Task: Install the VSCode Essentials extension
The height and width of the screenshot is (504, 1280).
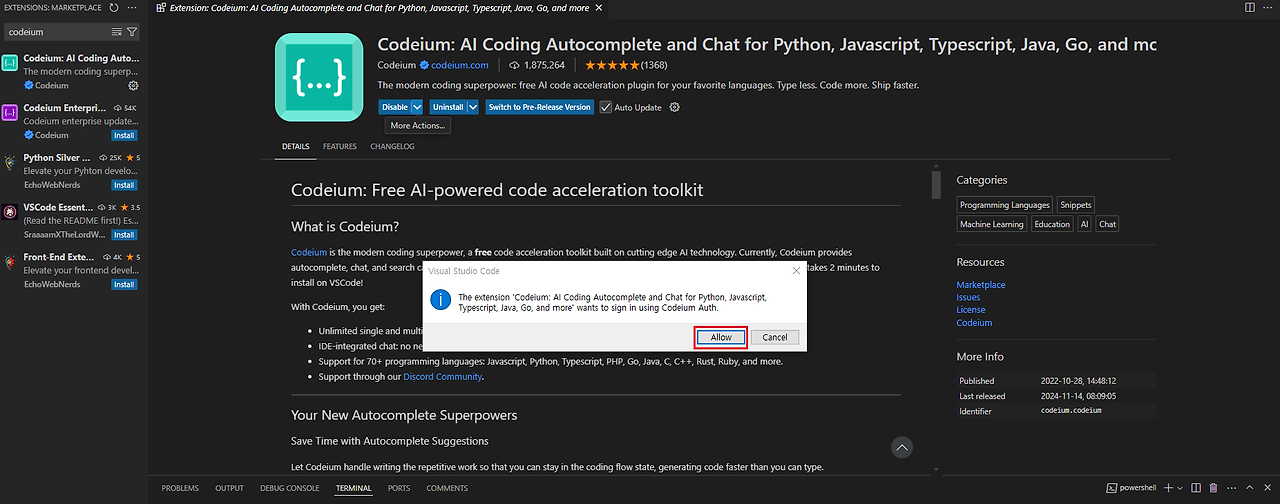Action: [x=124, y=235]
